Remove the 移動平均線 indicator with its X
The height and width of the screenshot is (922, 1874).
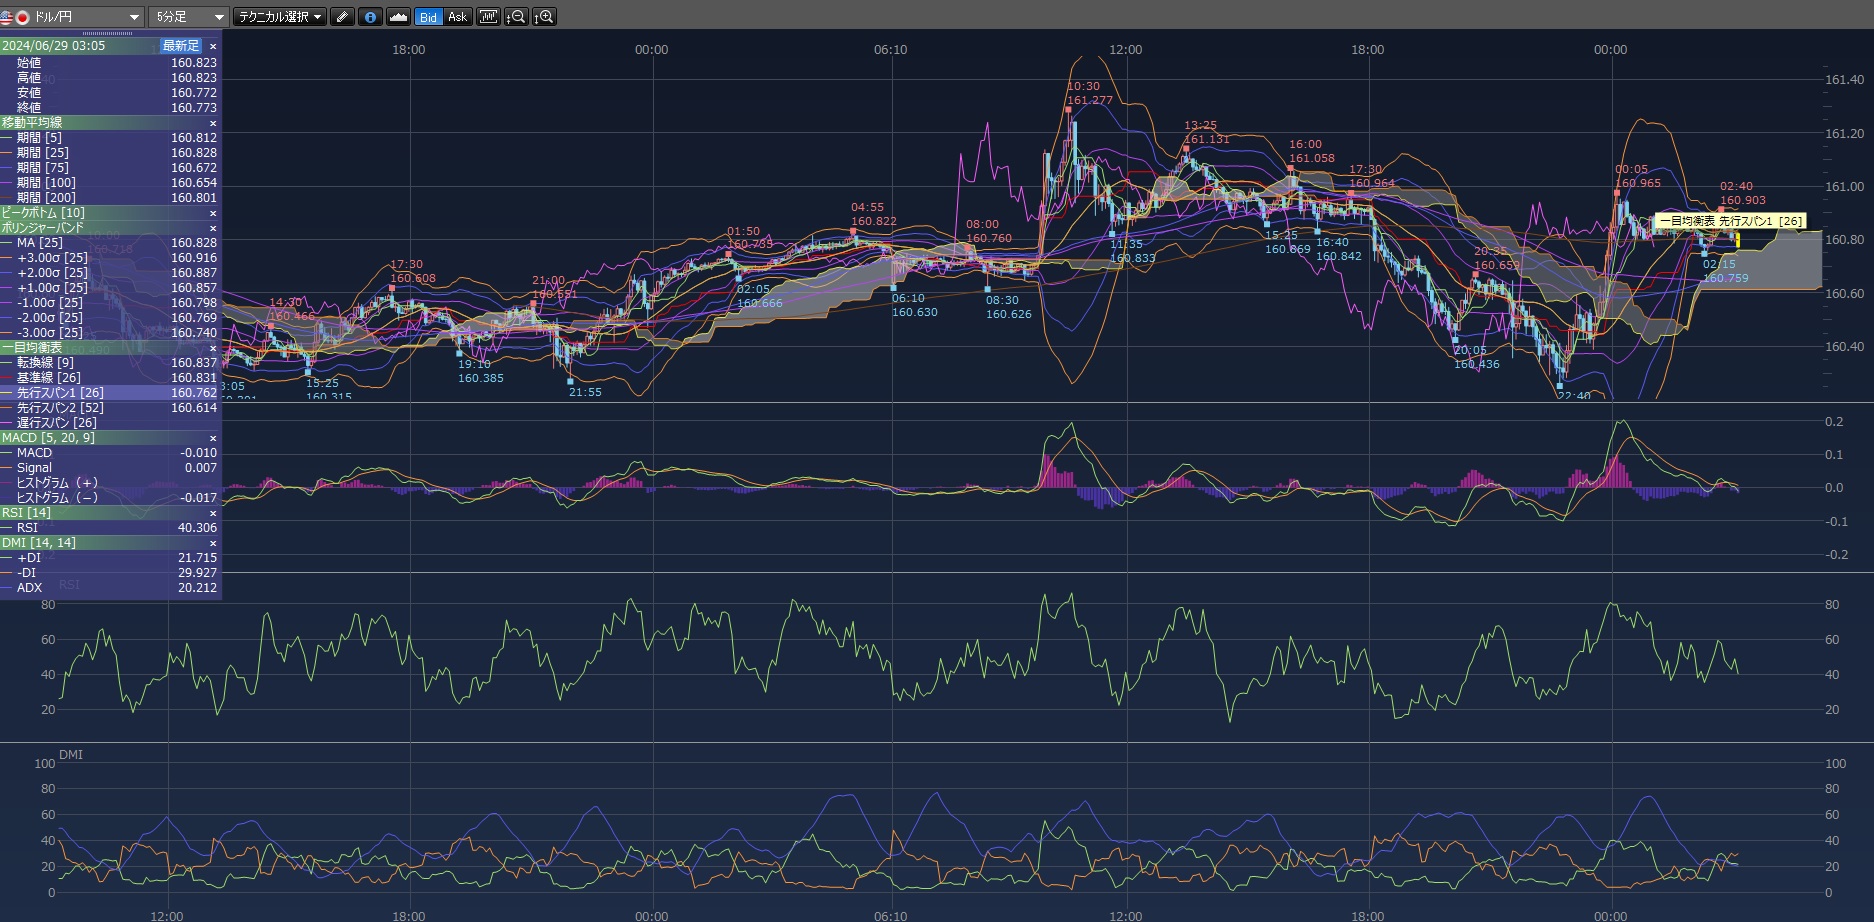click(x=213, y=123)
